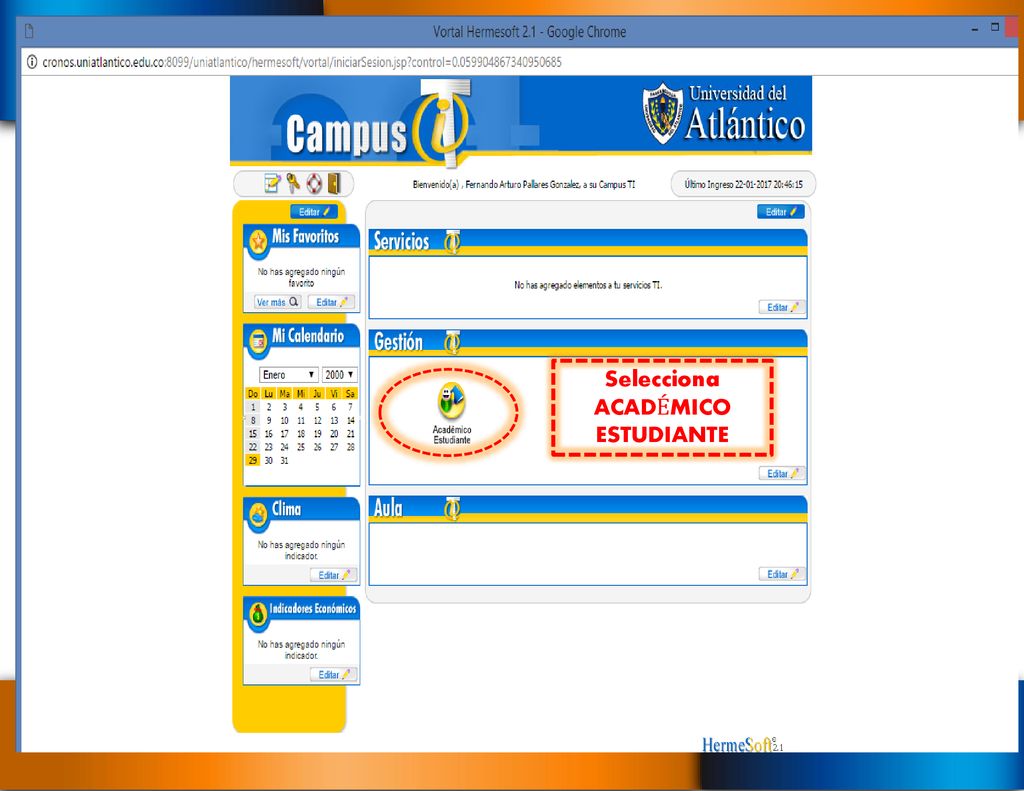Click the TI logo next to Servicios
The image size is (1024, 791).
(452, 242)
